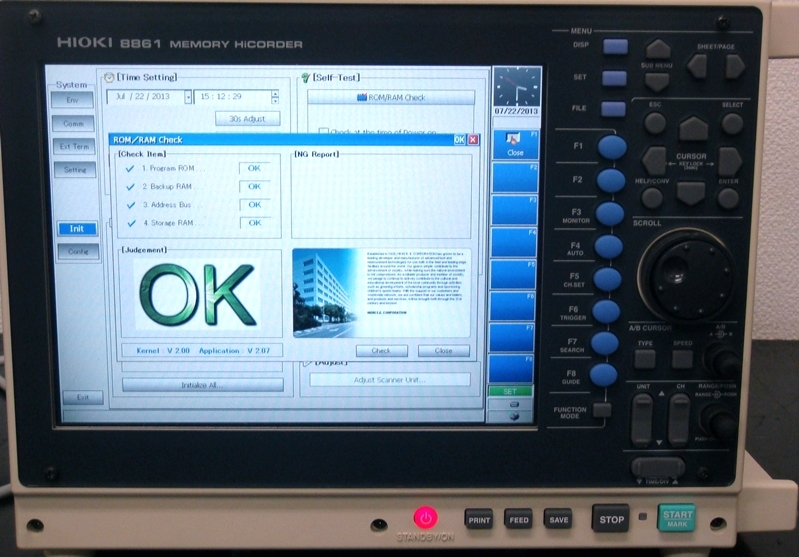
Task: Click the cursor right arrow key
Action: click(729, 162)
